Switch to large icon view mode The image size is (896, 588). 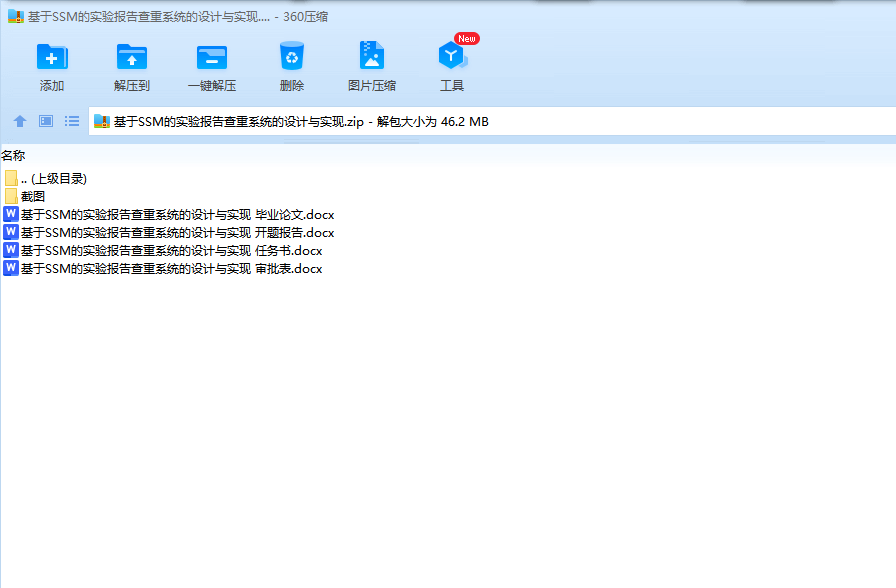(46, 121)
